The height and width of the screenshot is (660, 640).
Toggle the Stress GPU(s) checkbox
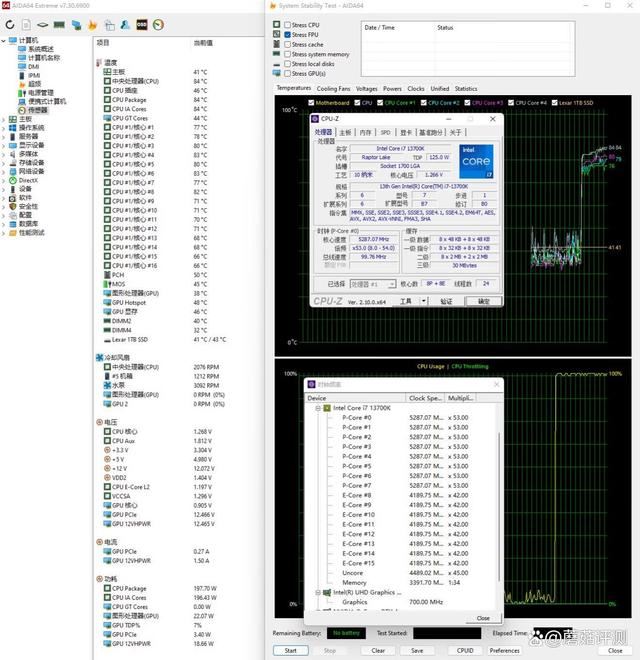point(288,73)
